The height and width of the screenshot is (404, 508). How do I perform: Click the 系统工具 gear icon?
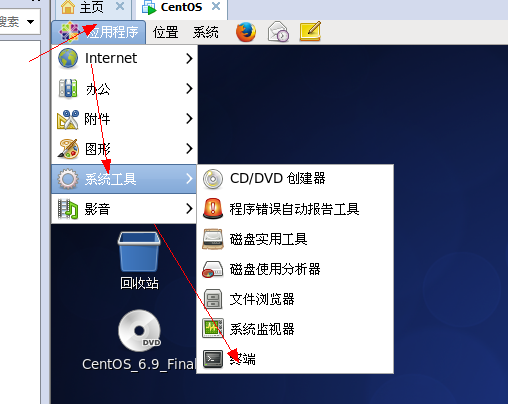68,179
